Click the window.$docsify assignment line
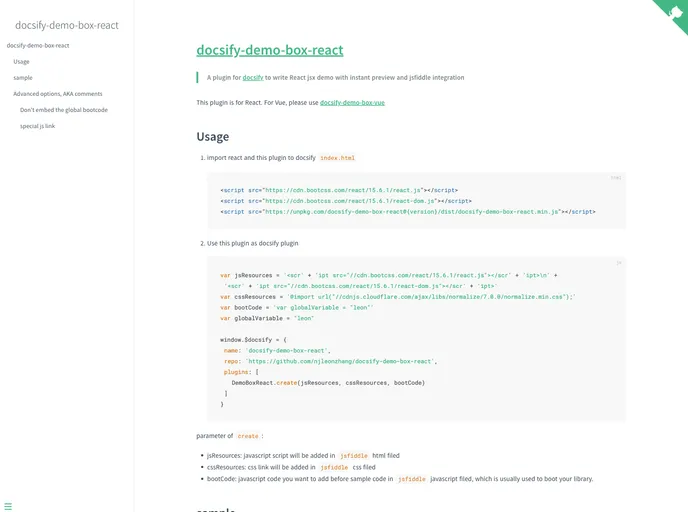The image size is (688, 512). point(253,340)
